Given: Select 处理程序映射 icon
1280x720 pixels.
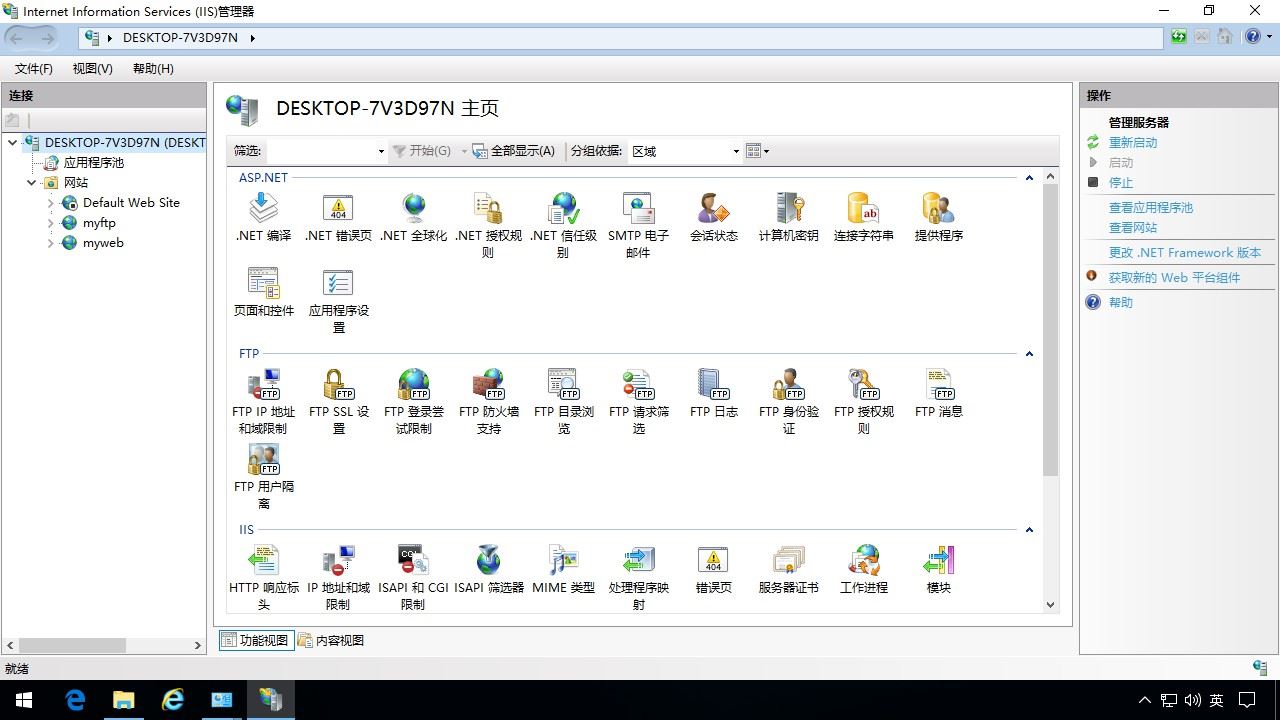Looking at the screenshot, I should pyautogui.click(x=638, y=577).
